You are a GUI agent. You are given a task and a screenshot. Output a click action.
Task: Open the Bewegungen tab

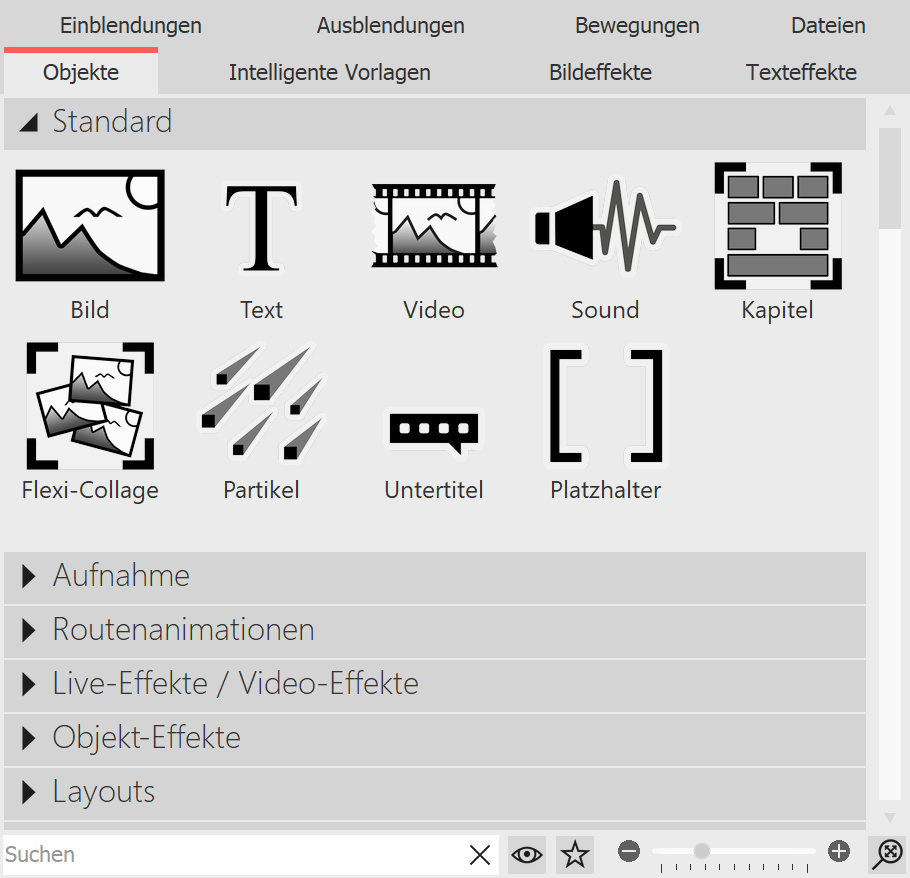[x=637, y=25]
